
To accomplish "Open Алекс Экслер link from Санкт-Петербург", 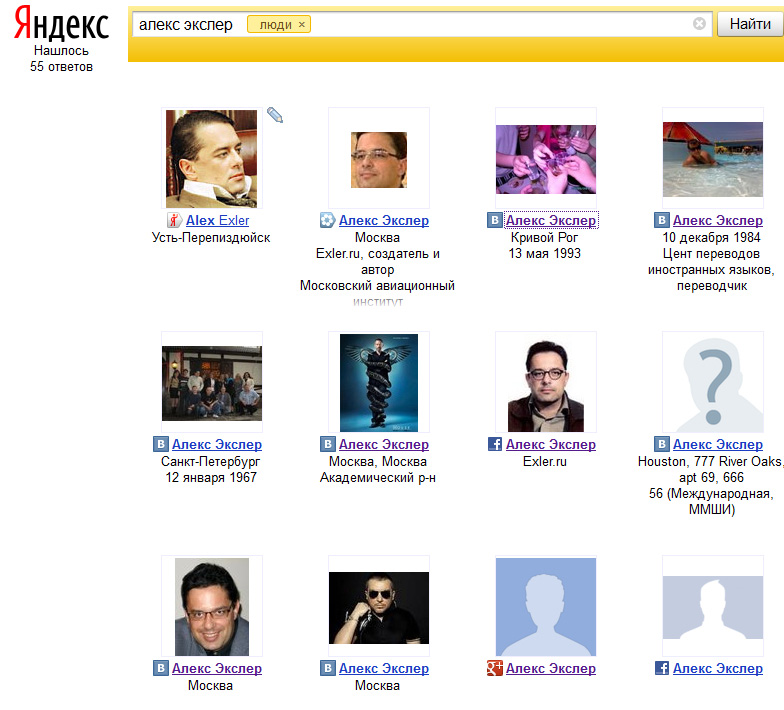I will (217, 445).
